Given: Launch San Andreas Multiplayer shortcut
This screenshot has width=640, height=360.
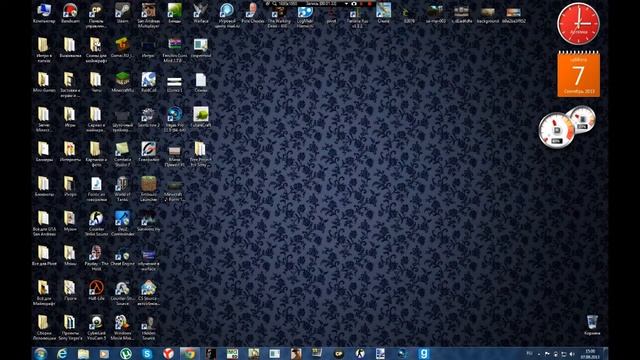Looking at the screenshot, I should tap(148, 15).
